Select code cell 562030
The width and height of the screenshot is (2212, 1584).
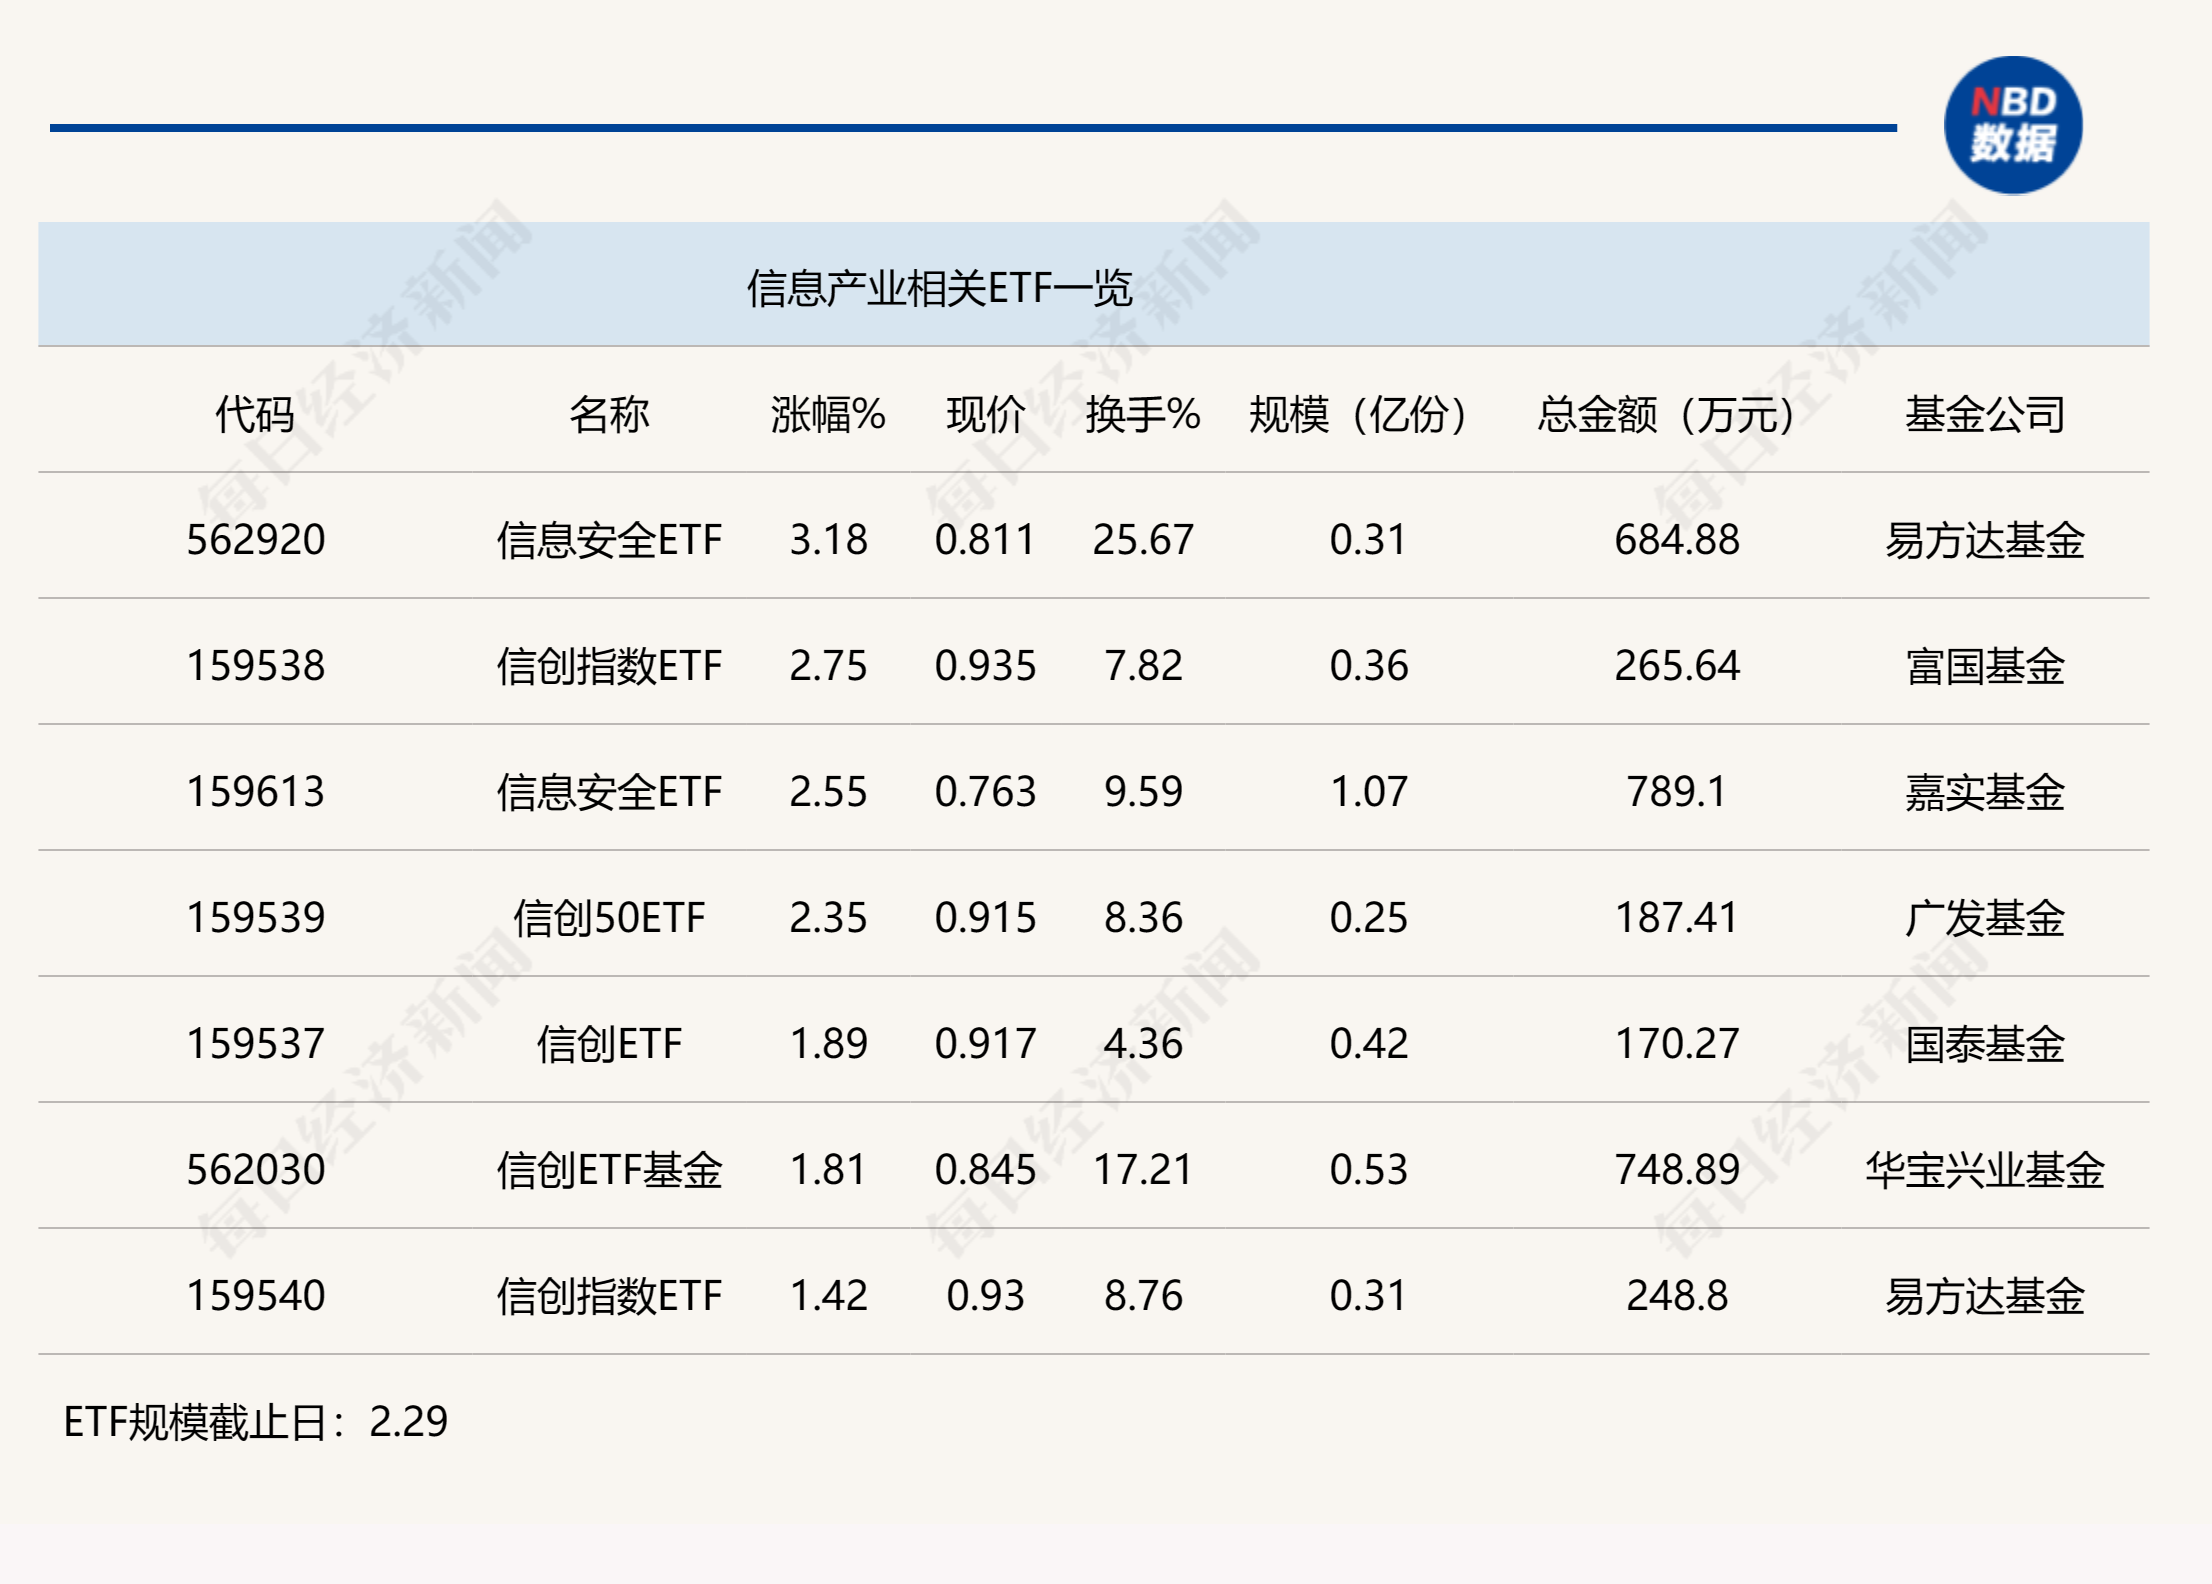point(256,1170)
